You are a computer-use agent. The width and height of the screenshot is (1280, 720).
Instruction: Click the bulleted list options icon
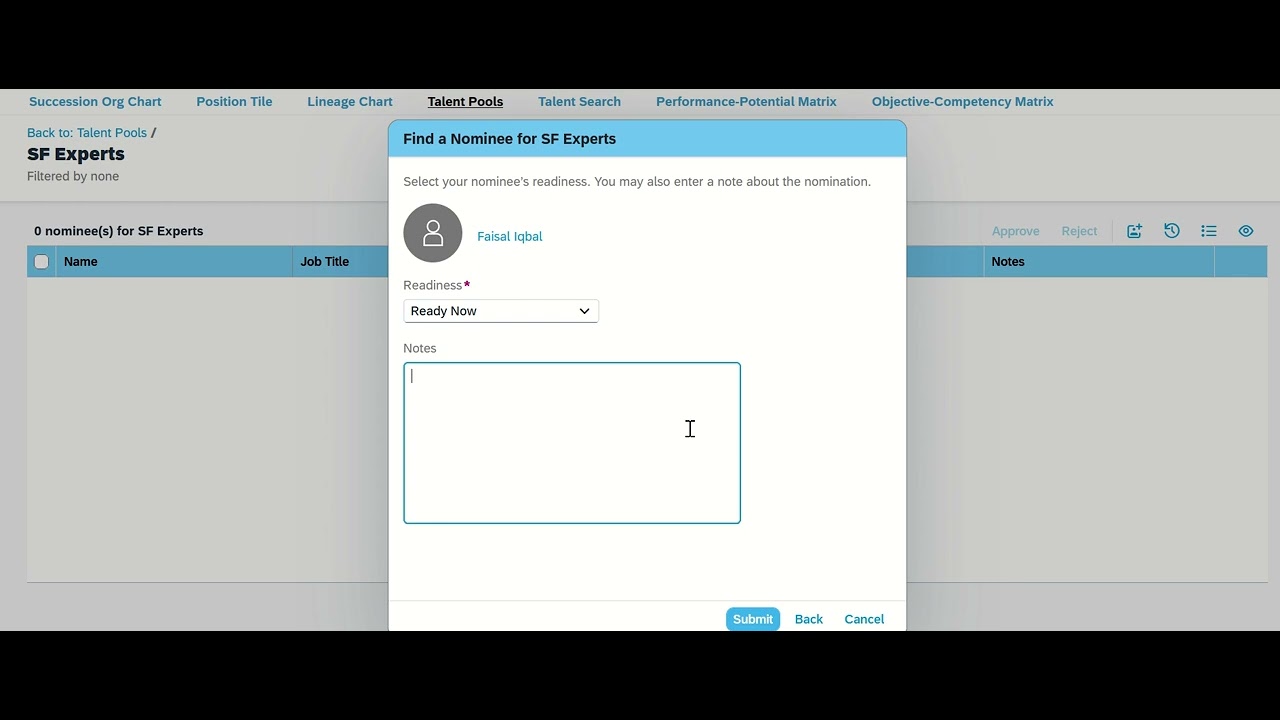pyautogui.click(x=1209, y=231)
